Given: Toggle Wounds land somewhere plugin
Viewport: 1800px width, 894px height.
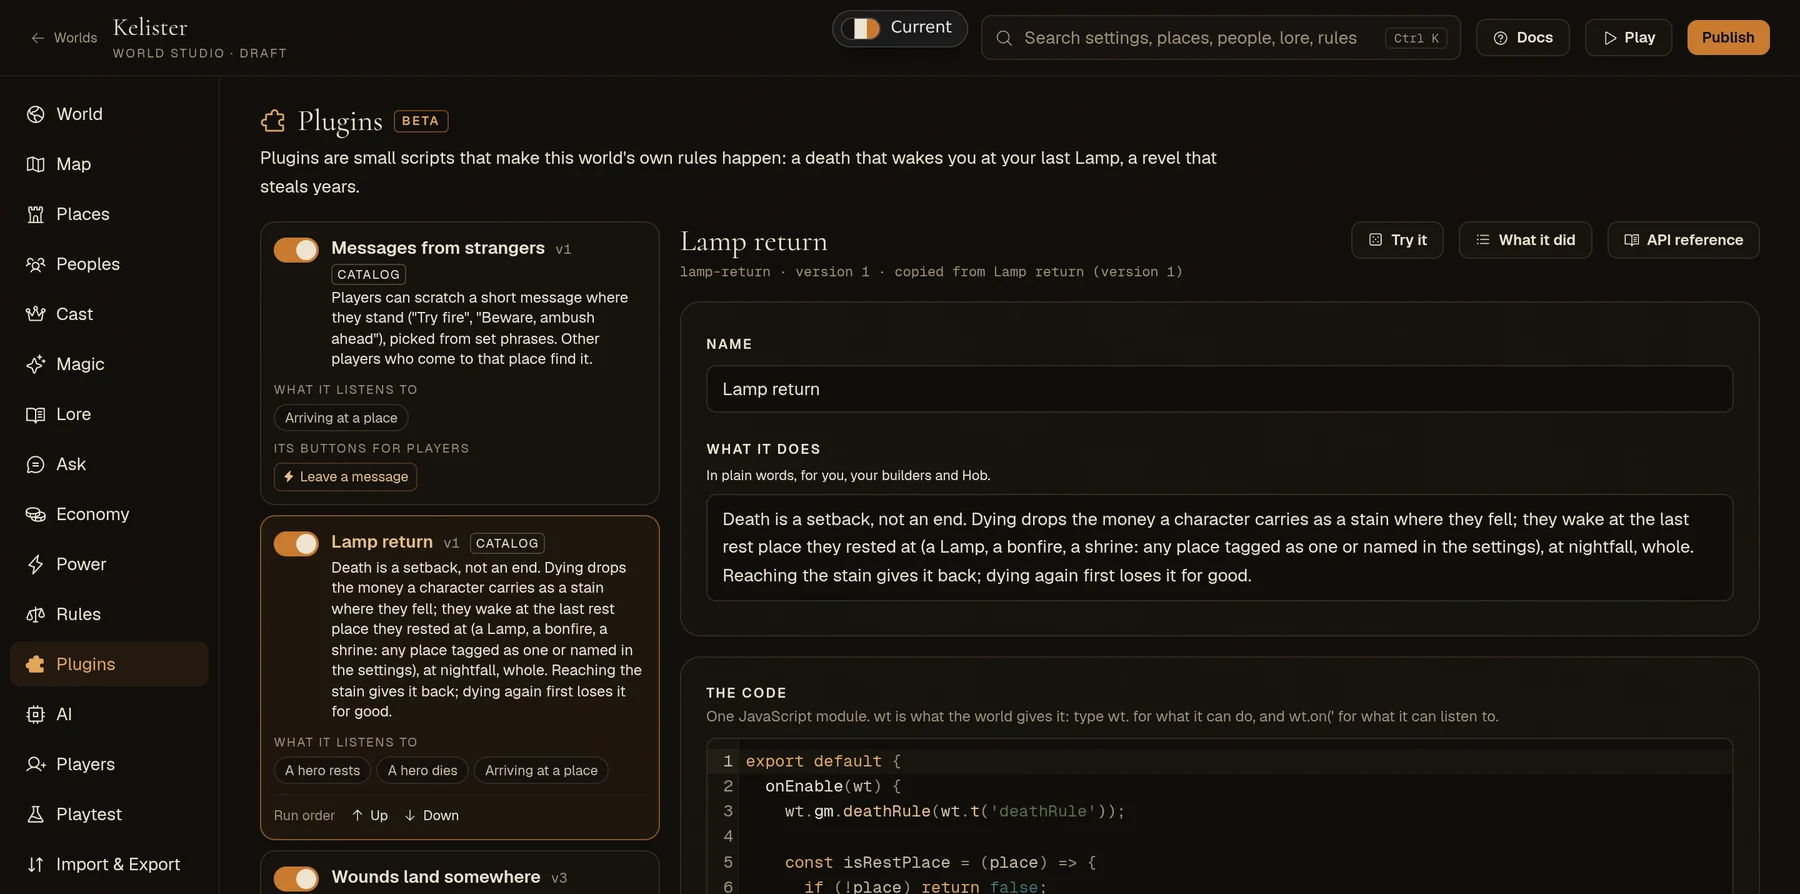Looking at the screenshot, I should click(296, 878).
